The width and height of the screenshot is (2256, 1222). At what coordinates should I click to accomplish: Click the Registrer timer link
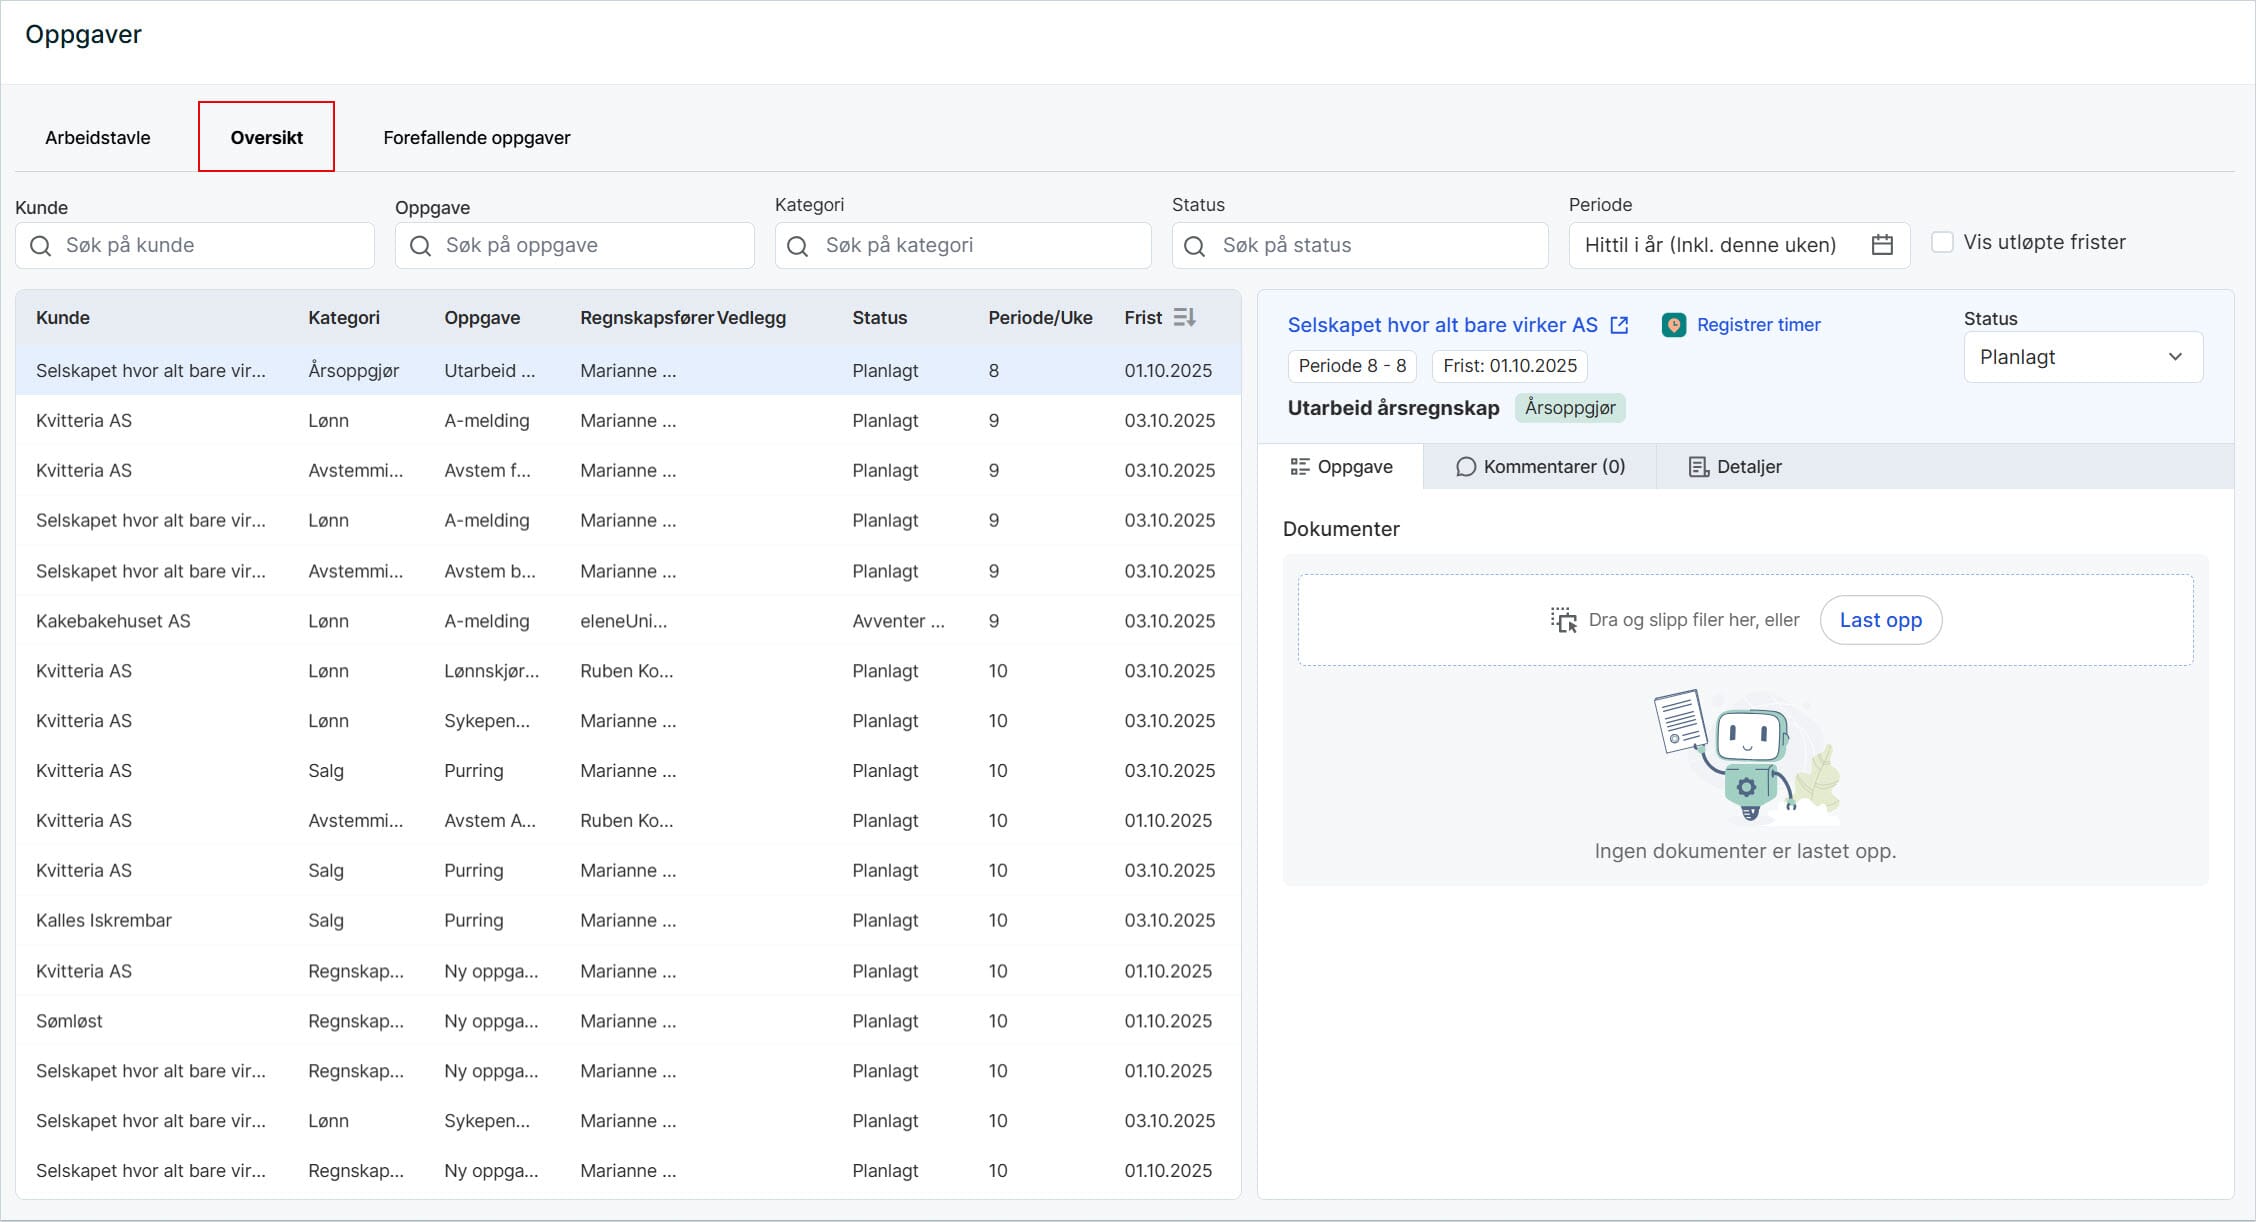[1758, 325]
